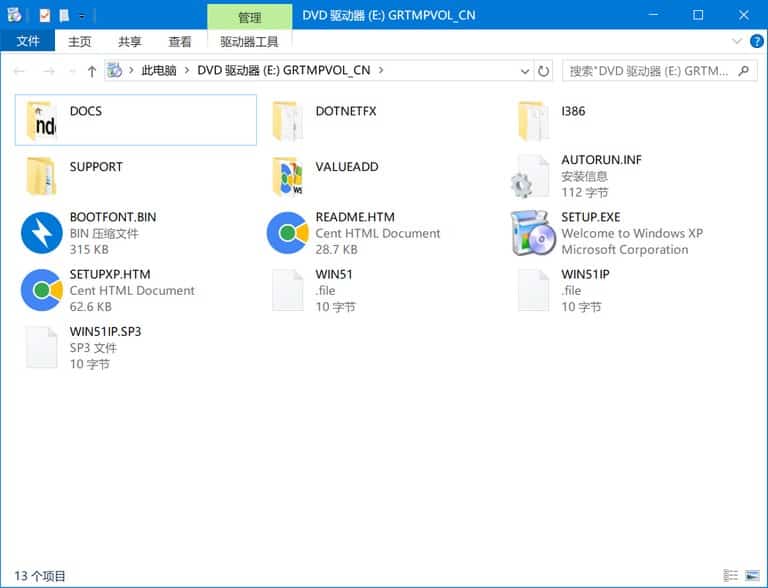Screen dimensions: 768x588
Task: Select the SETUPXP.HTM file name
Action: click(110, 274)
